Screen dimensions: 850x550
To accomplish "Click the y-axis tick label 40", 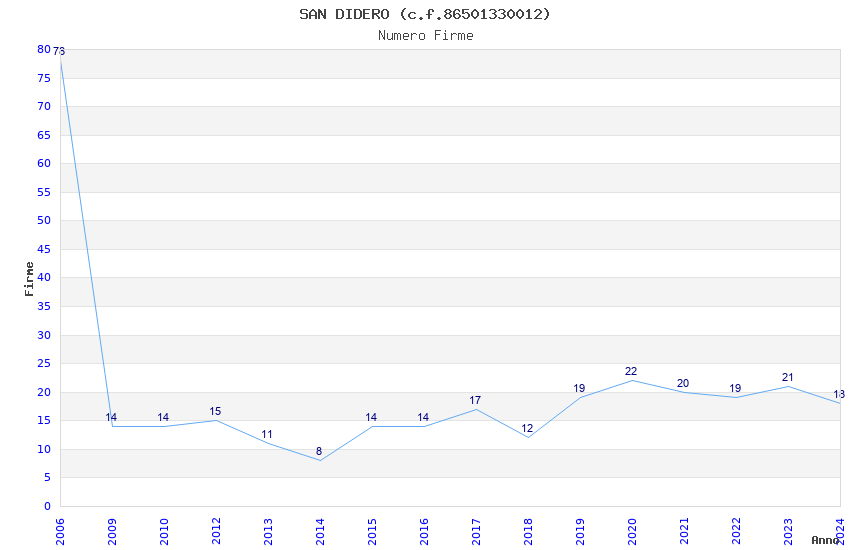I will [x=44, y=277].
